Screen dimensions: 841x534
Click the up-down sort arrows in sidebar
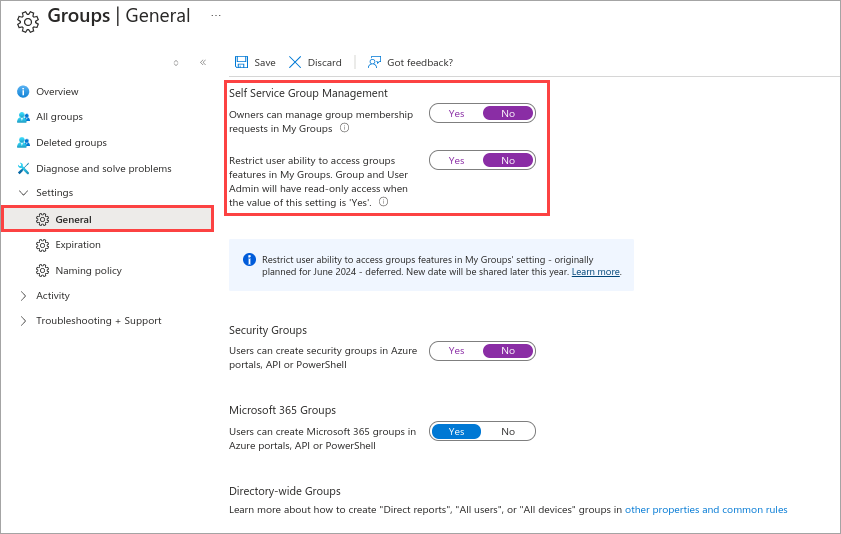[176, 63]
